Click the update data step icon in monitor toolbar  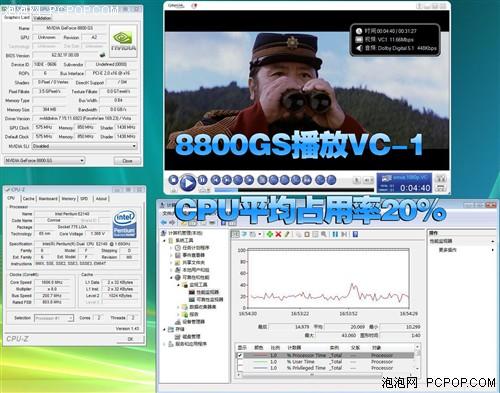(x=344, y=234)
